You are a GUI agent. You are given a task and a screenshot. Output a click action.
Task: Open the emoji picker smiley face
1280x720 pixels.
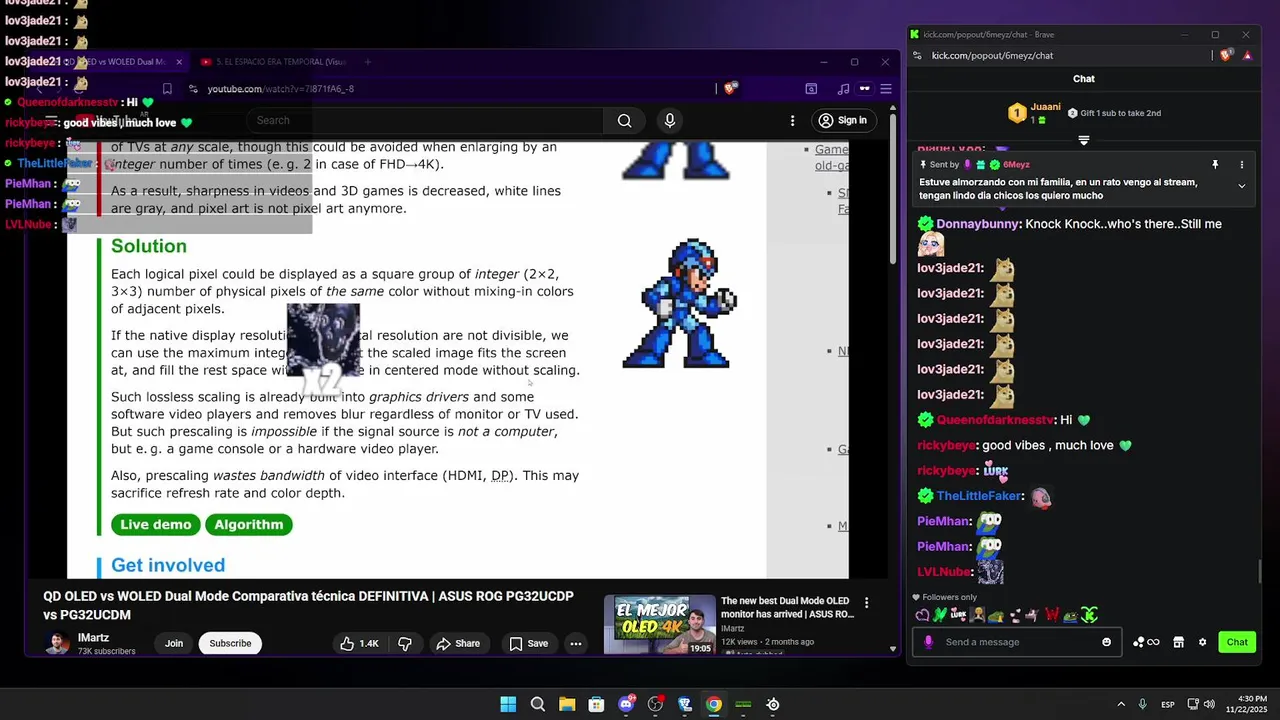tap(1106, 642)
